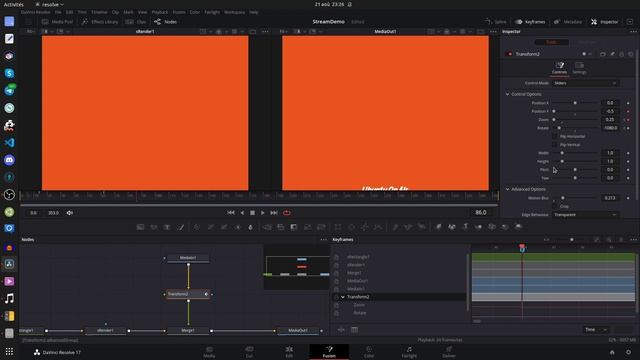The width and height of the screenshot is (640, 360).
Task: Adjust the Keyframes panel zoom slider
Action: coord(572,240)
